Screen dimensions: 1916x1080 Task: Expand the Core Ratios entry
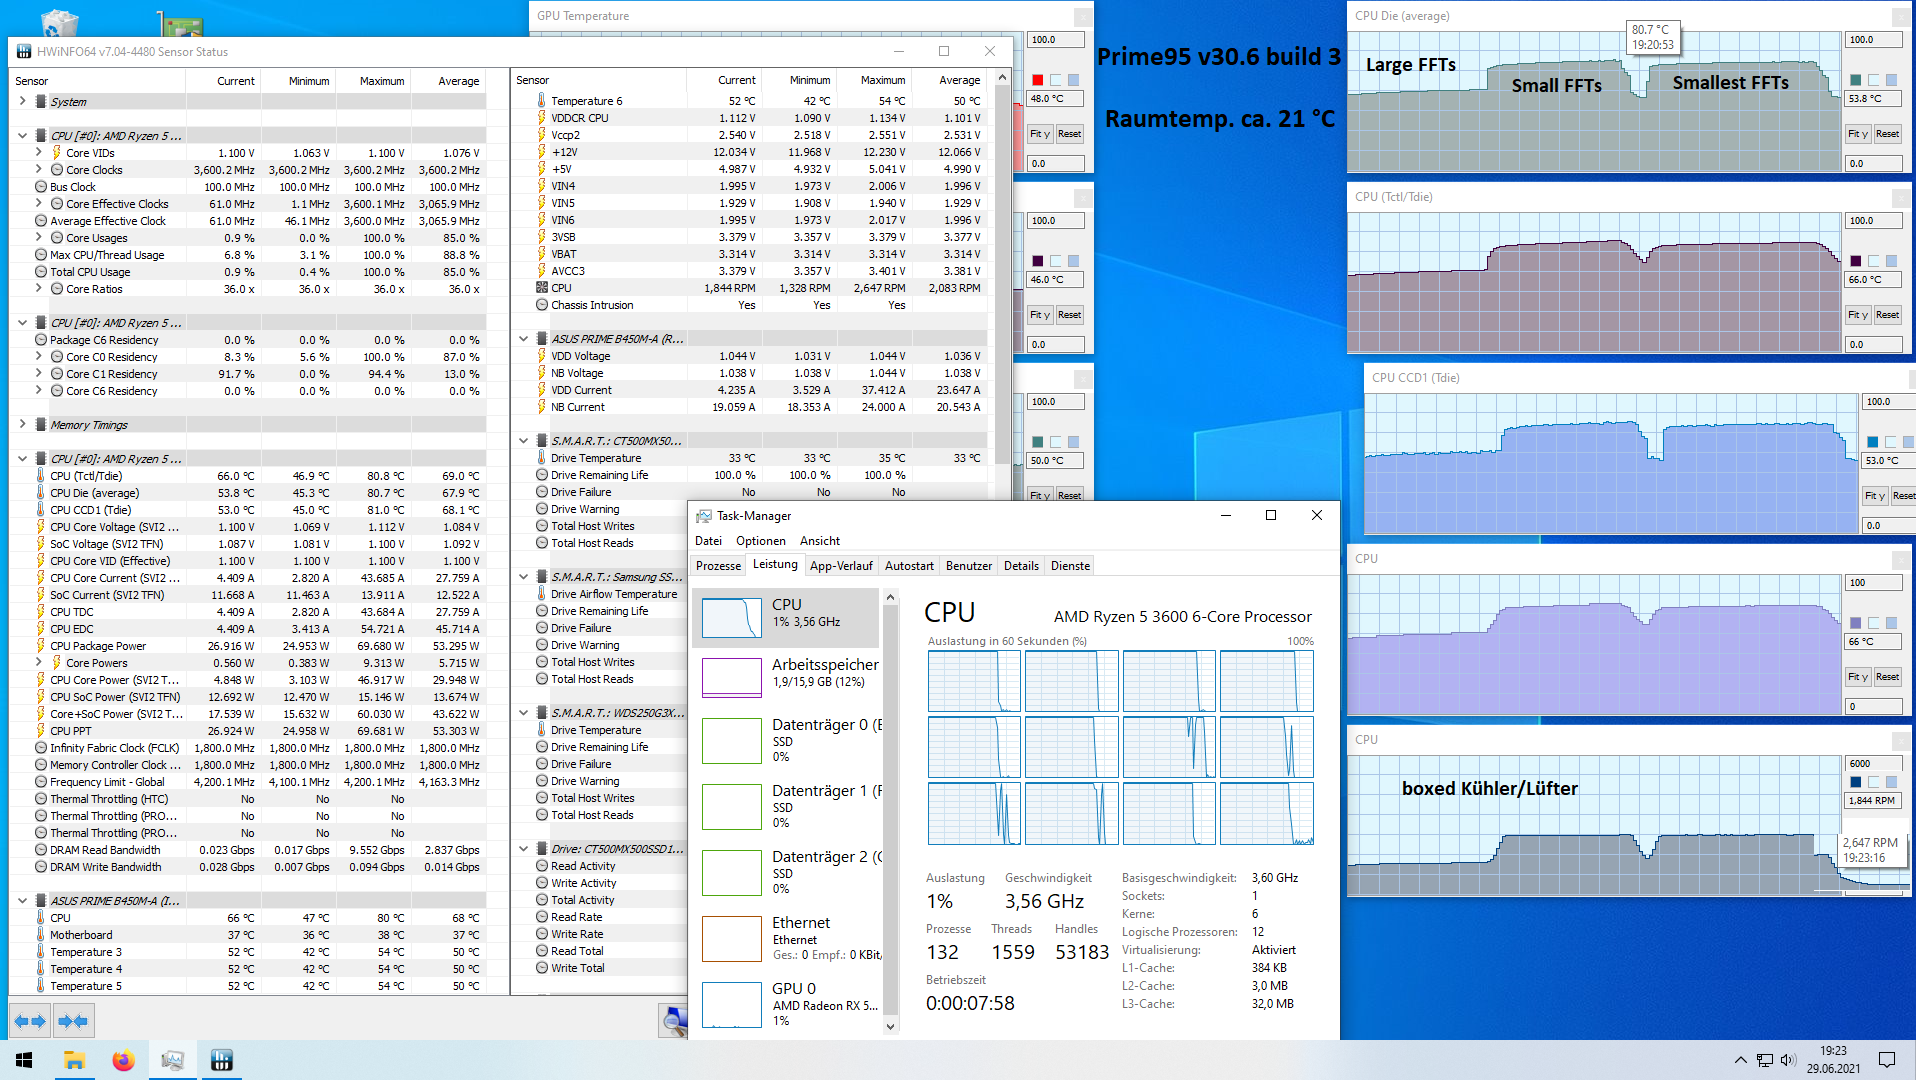[39, 289]
